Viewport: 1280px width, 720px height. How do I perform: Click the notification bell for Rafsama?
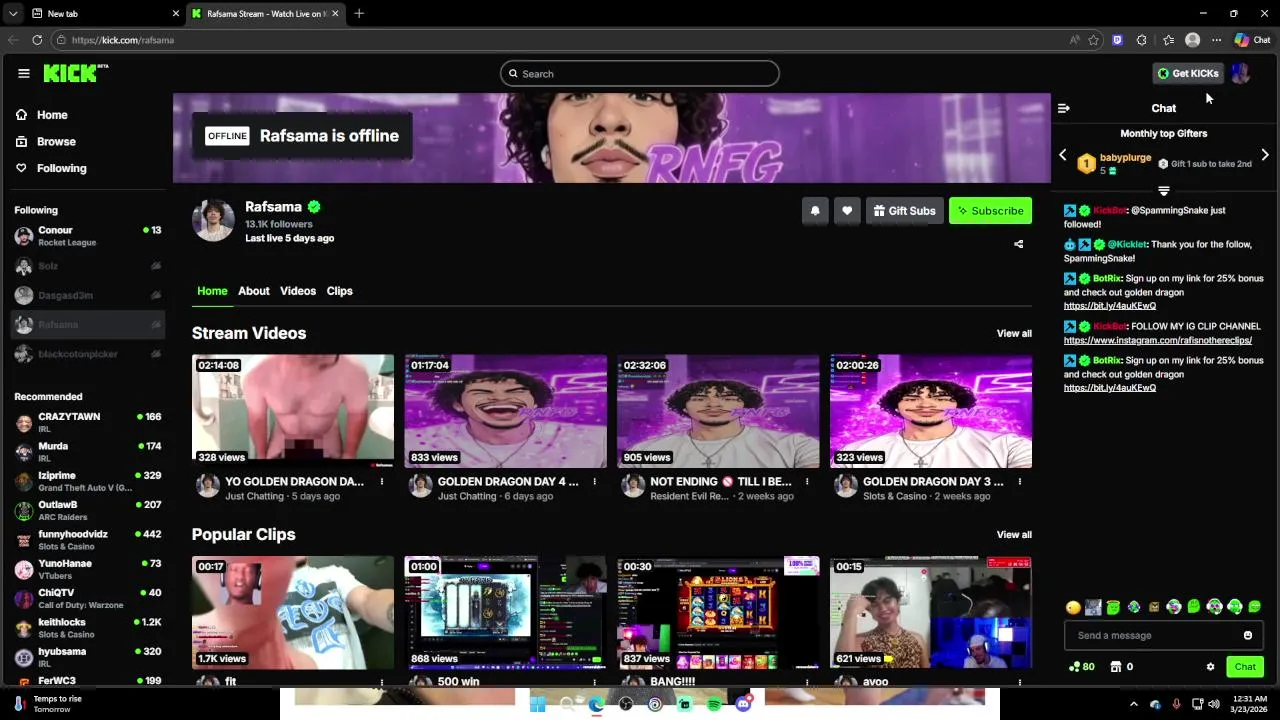click(815, 211)
